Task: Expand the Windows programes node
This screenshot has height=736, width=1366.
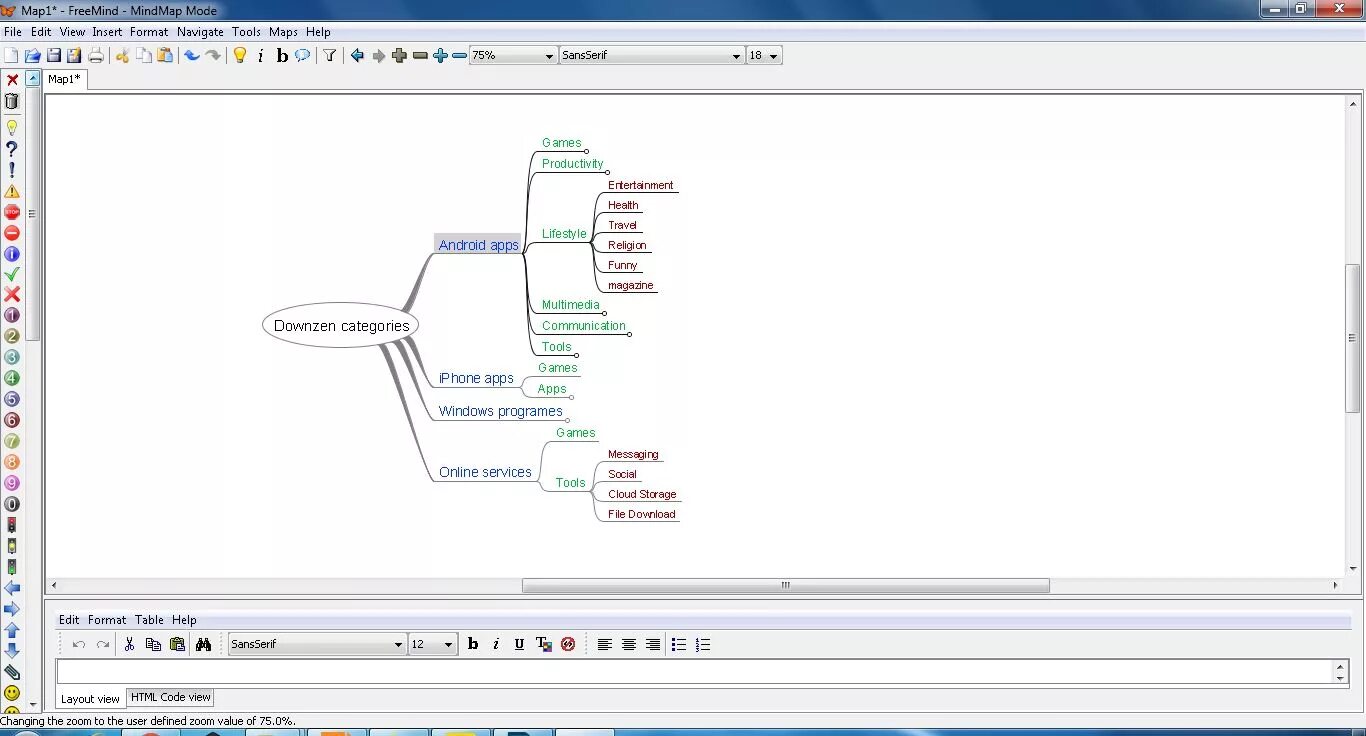Action: pyautogui.click(x=567, y=420)
